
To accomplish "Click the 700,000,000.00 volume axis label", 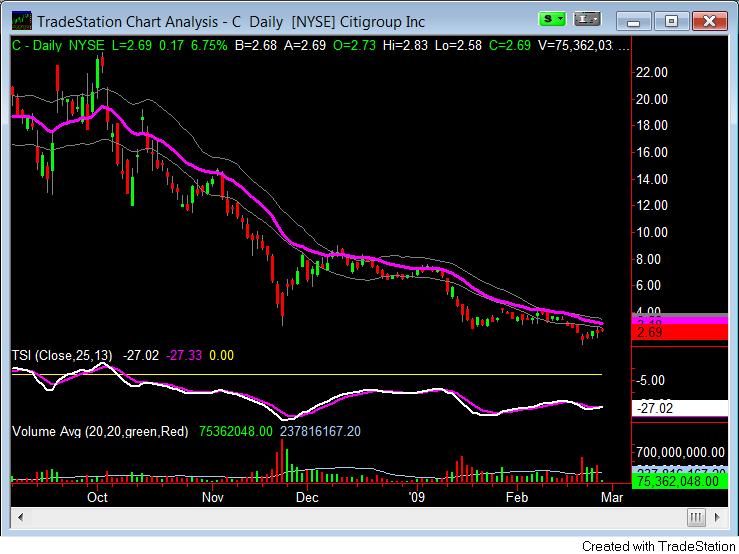I will click(680, 452).
